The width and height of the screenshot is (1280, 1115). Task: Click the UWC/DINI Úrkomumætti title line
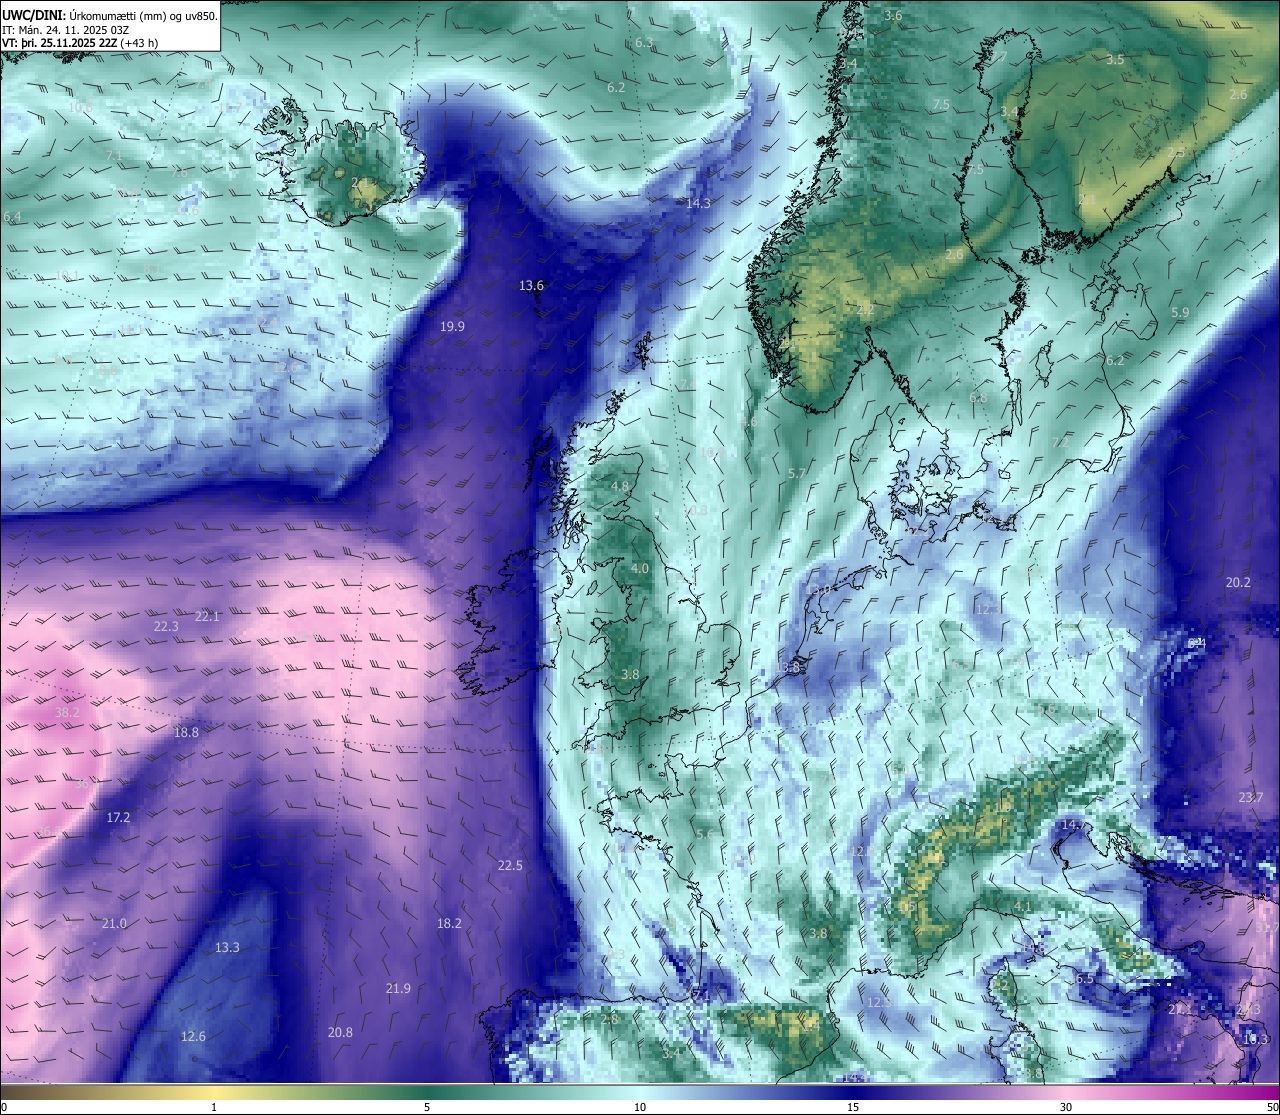[110, 16]
